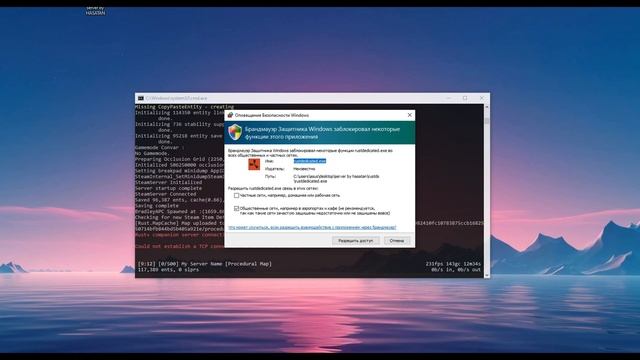Click the 'Разрешить доступ' (Allow access) button

356,241
